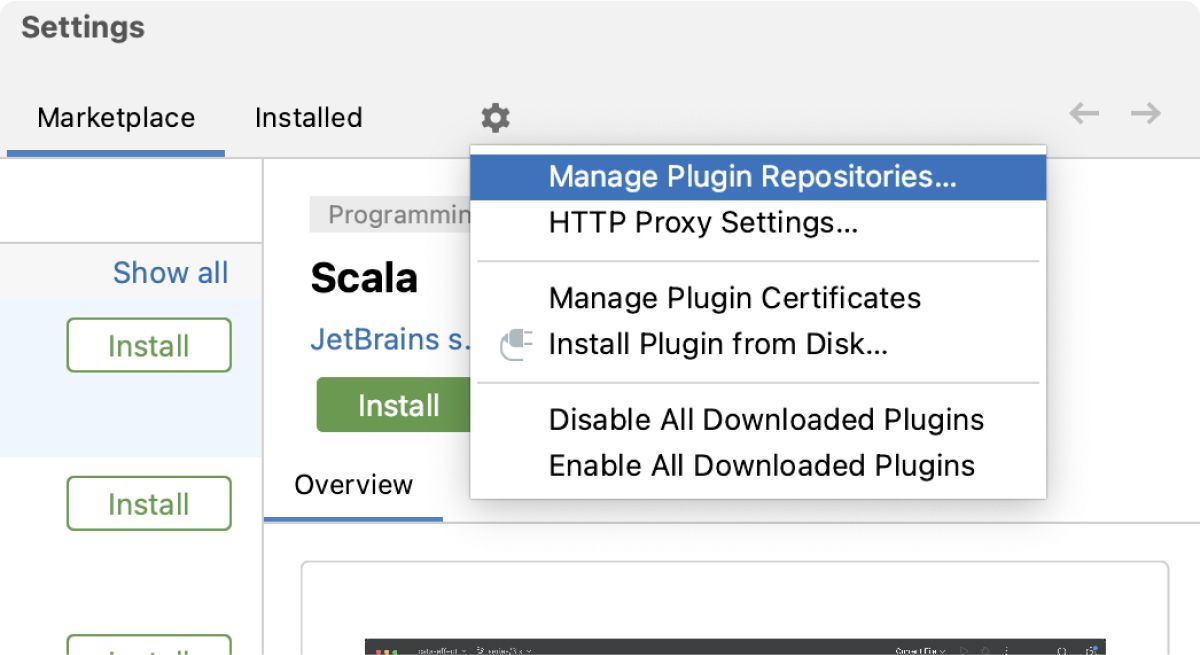Click the top Install button in the sidebar

point(148,344)
